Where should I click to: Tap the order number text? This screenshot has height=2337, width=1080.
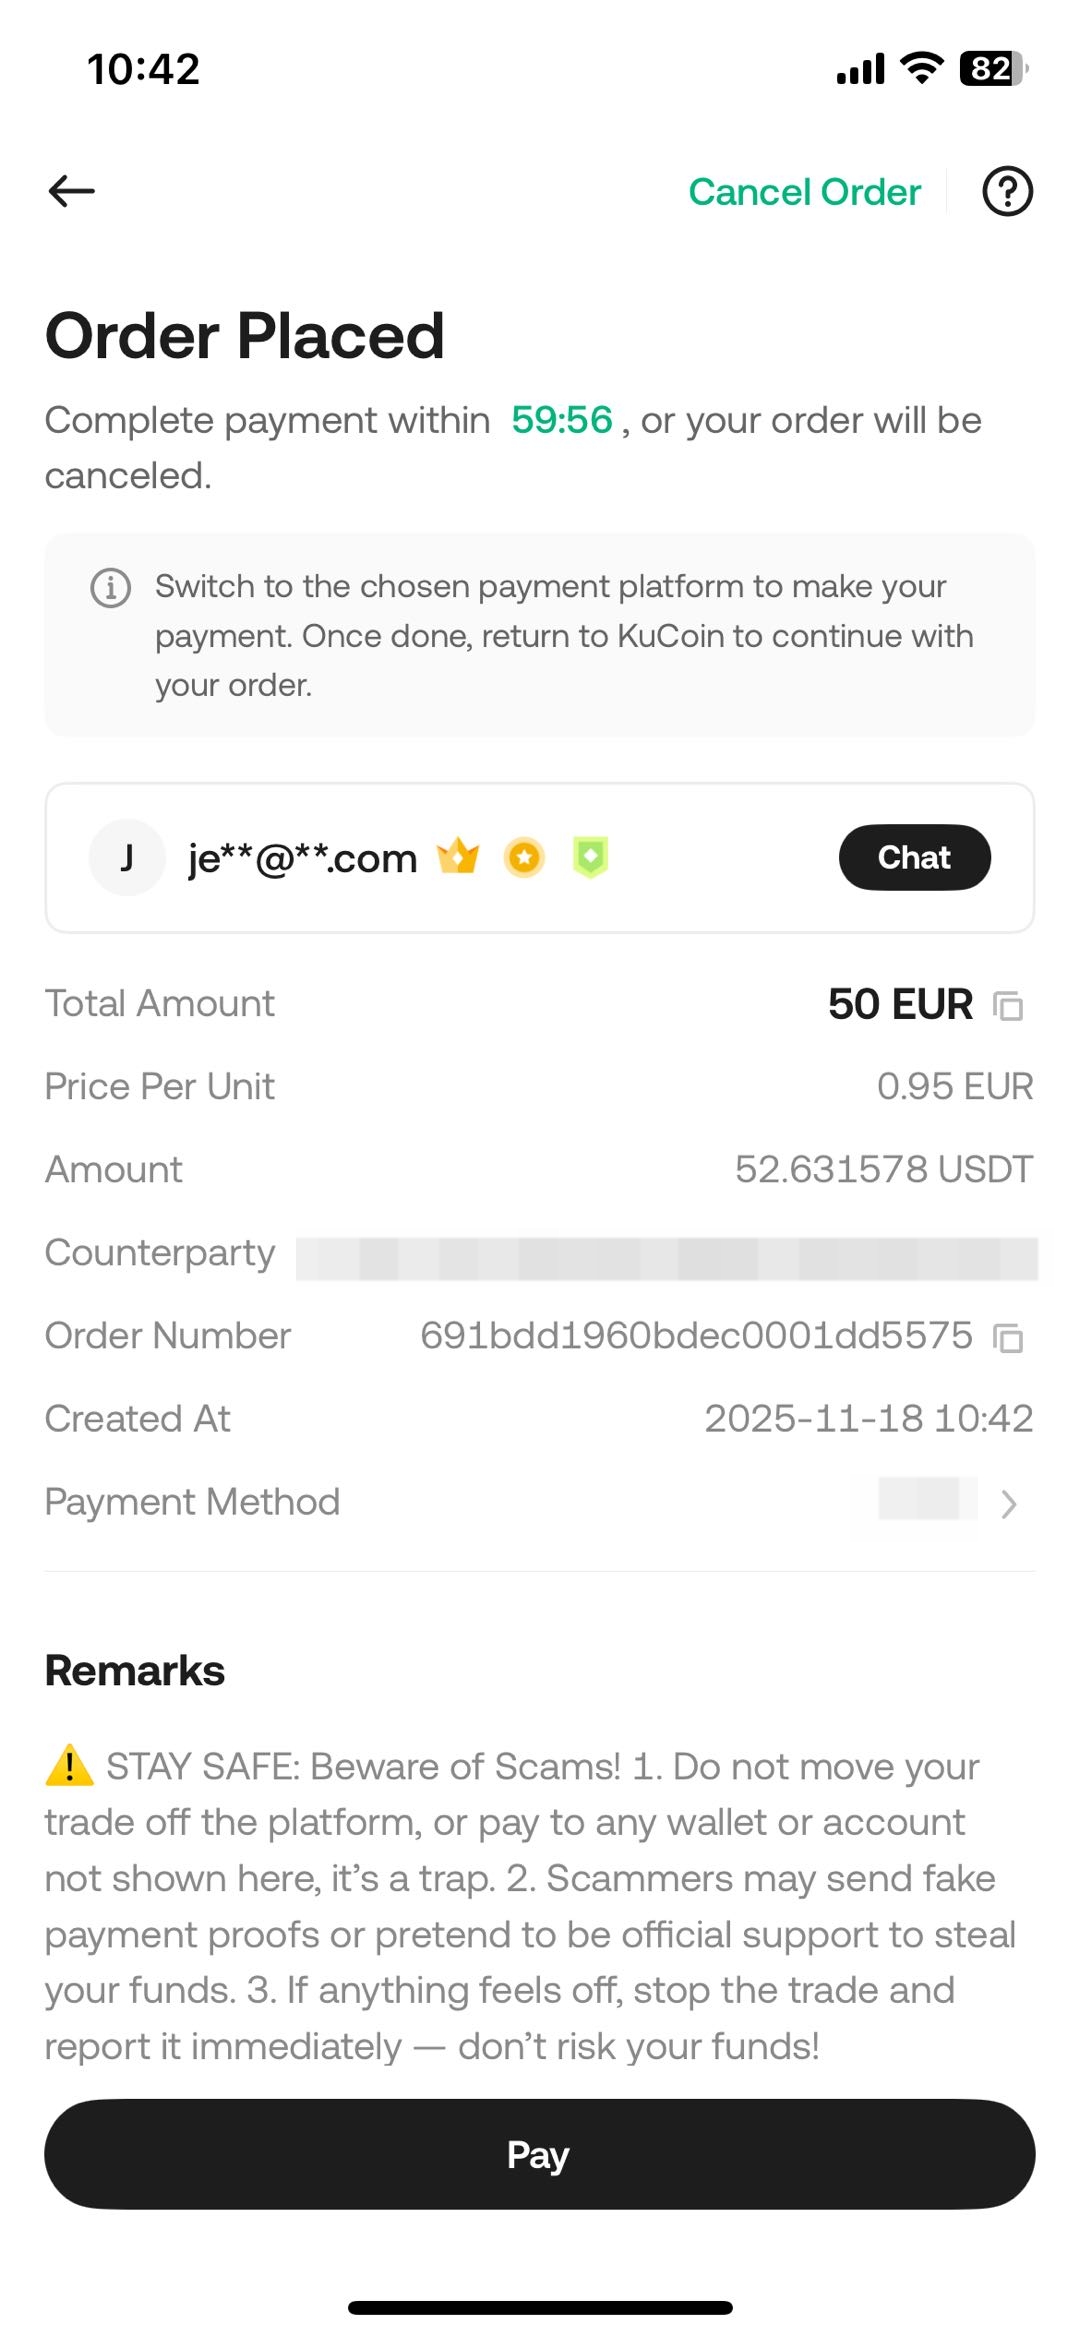click(x=696, y=1336)
